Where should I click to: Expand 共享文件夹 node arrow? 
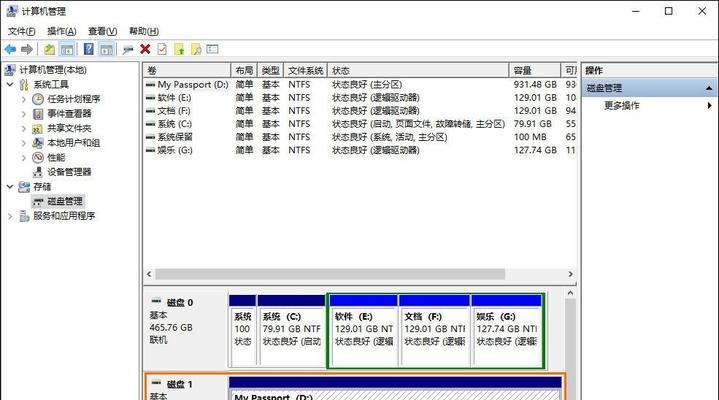[23, 128]
